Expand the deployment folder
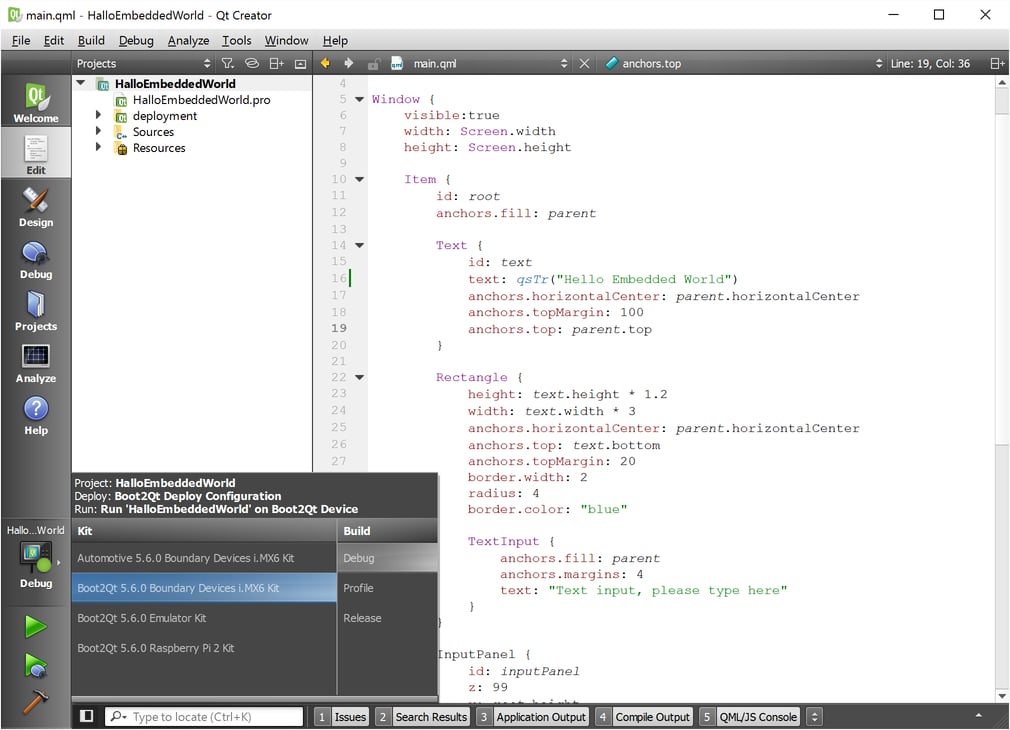This screenshot has width=1010, height=730. (98, 116)
